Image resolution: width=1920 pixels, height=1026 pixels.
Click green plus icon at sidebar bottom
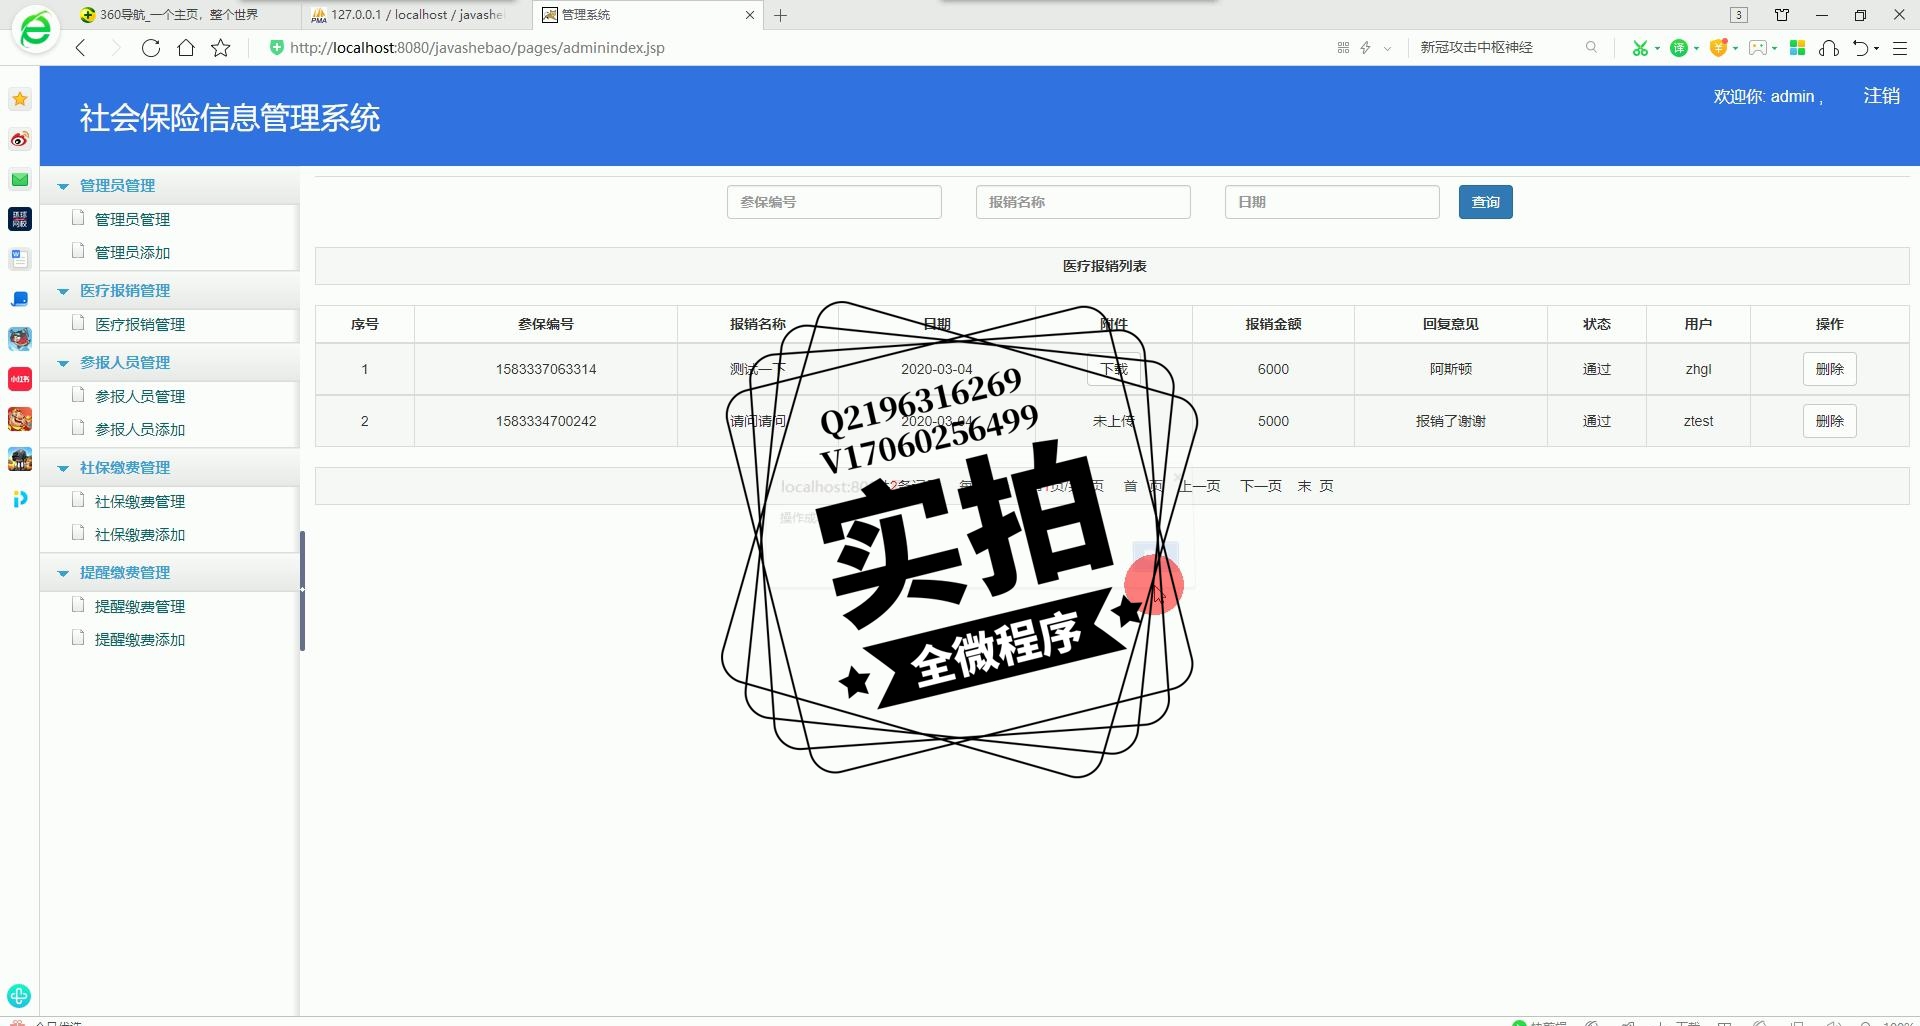19,996
